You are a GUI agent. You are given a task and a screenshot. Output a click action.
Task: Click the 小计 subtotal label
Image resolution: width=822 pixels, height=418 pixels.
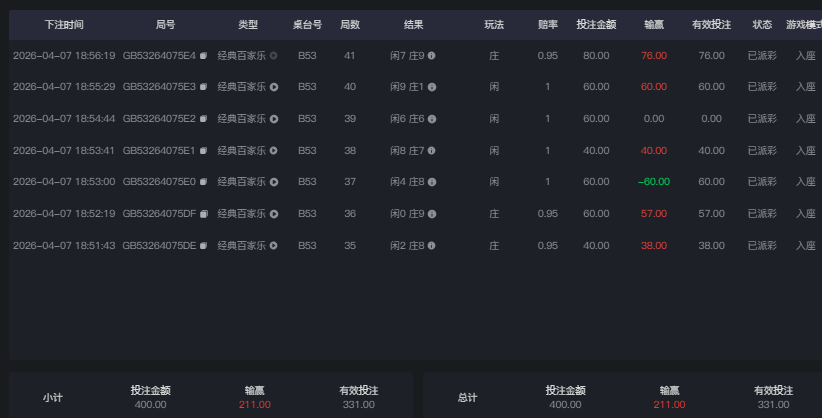52,398
